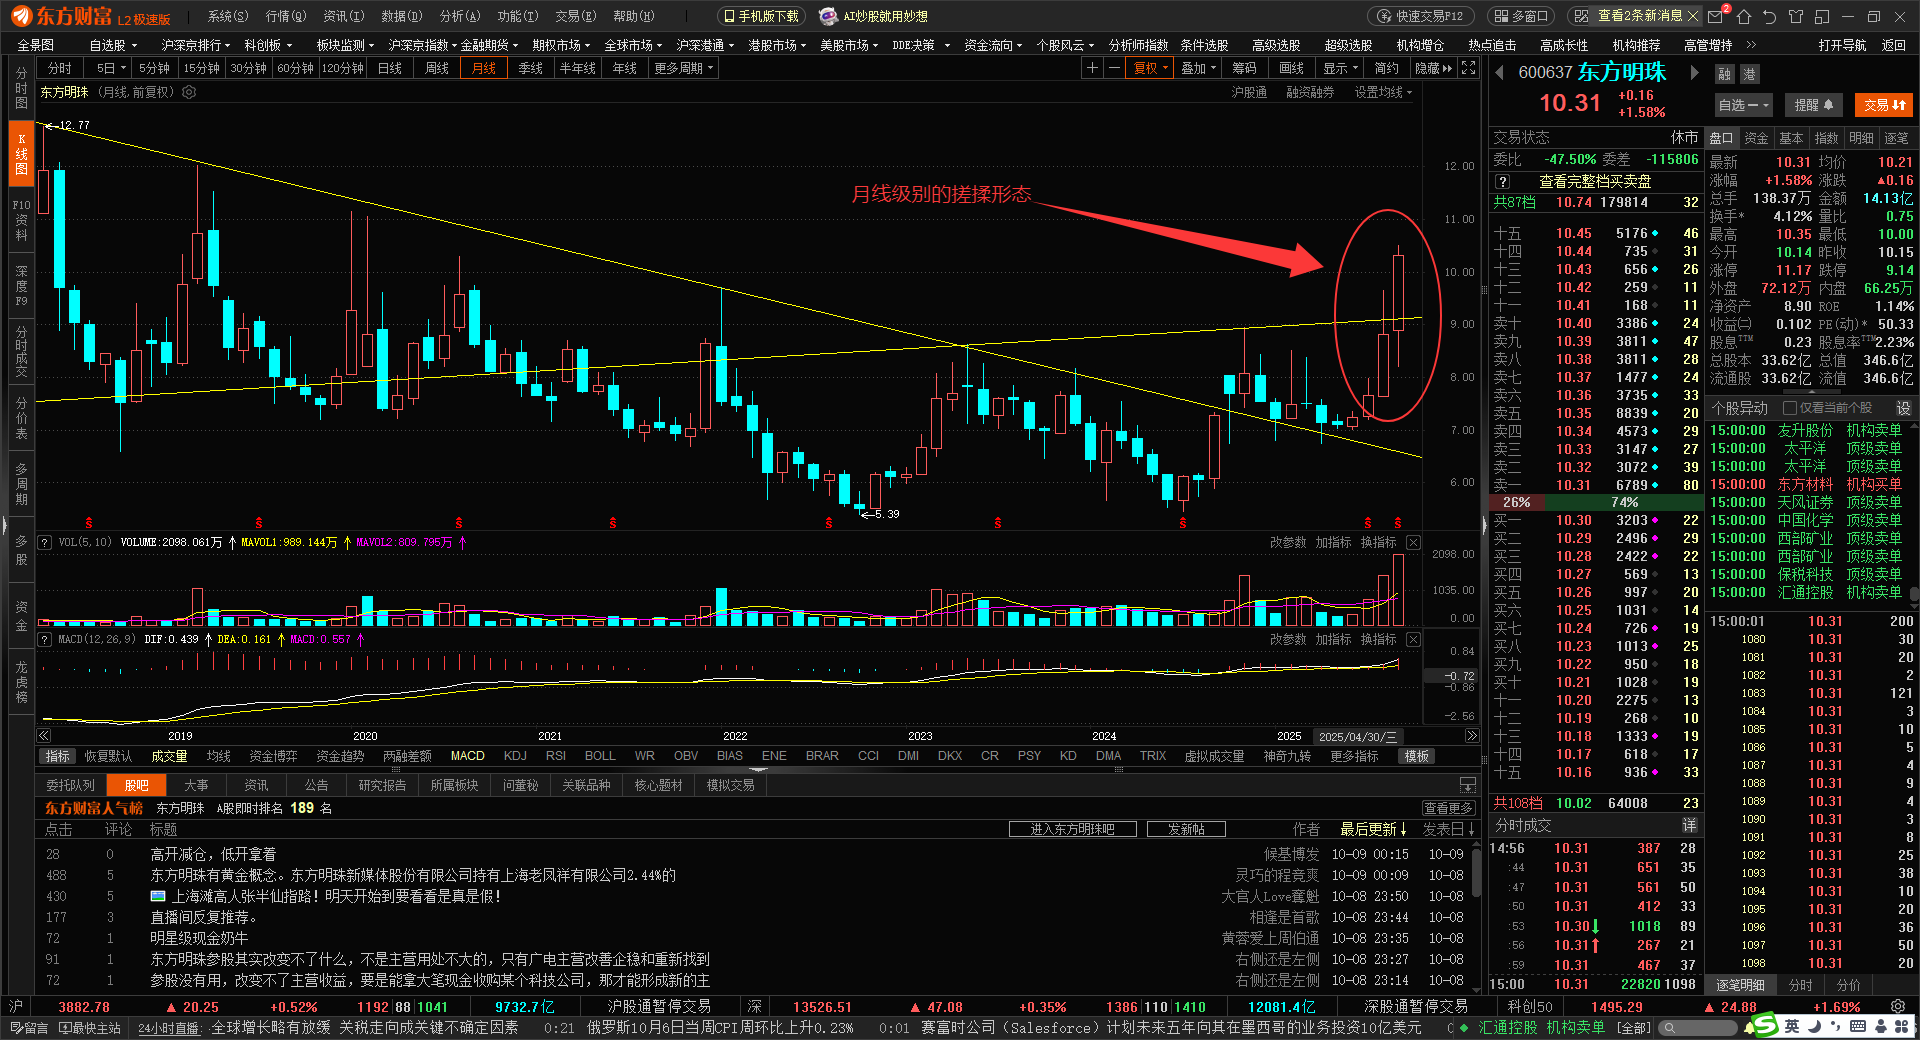Open the 研究报告 tab
This screenshot has width=1920, height=1040.
click(382, 785)
